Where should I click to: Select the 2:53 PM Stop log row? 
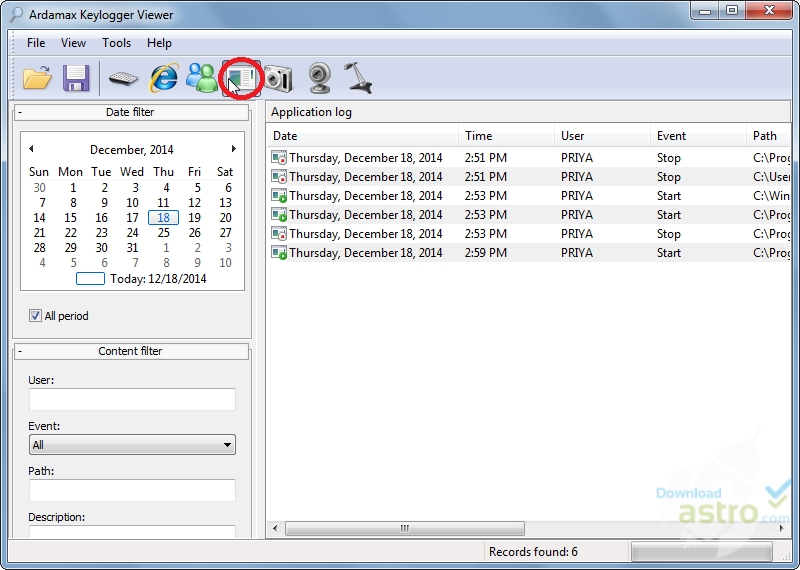pos(529,234)
